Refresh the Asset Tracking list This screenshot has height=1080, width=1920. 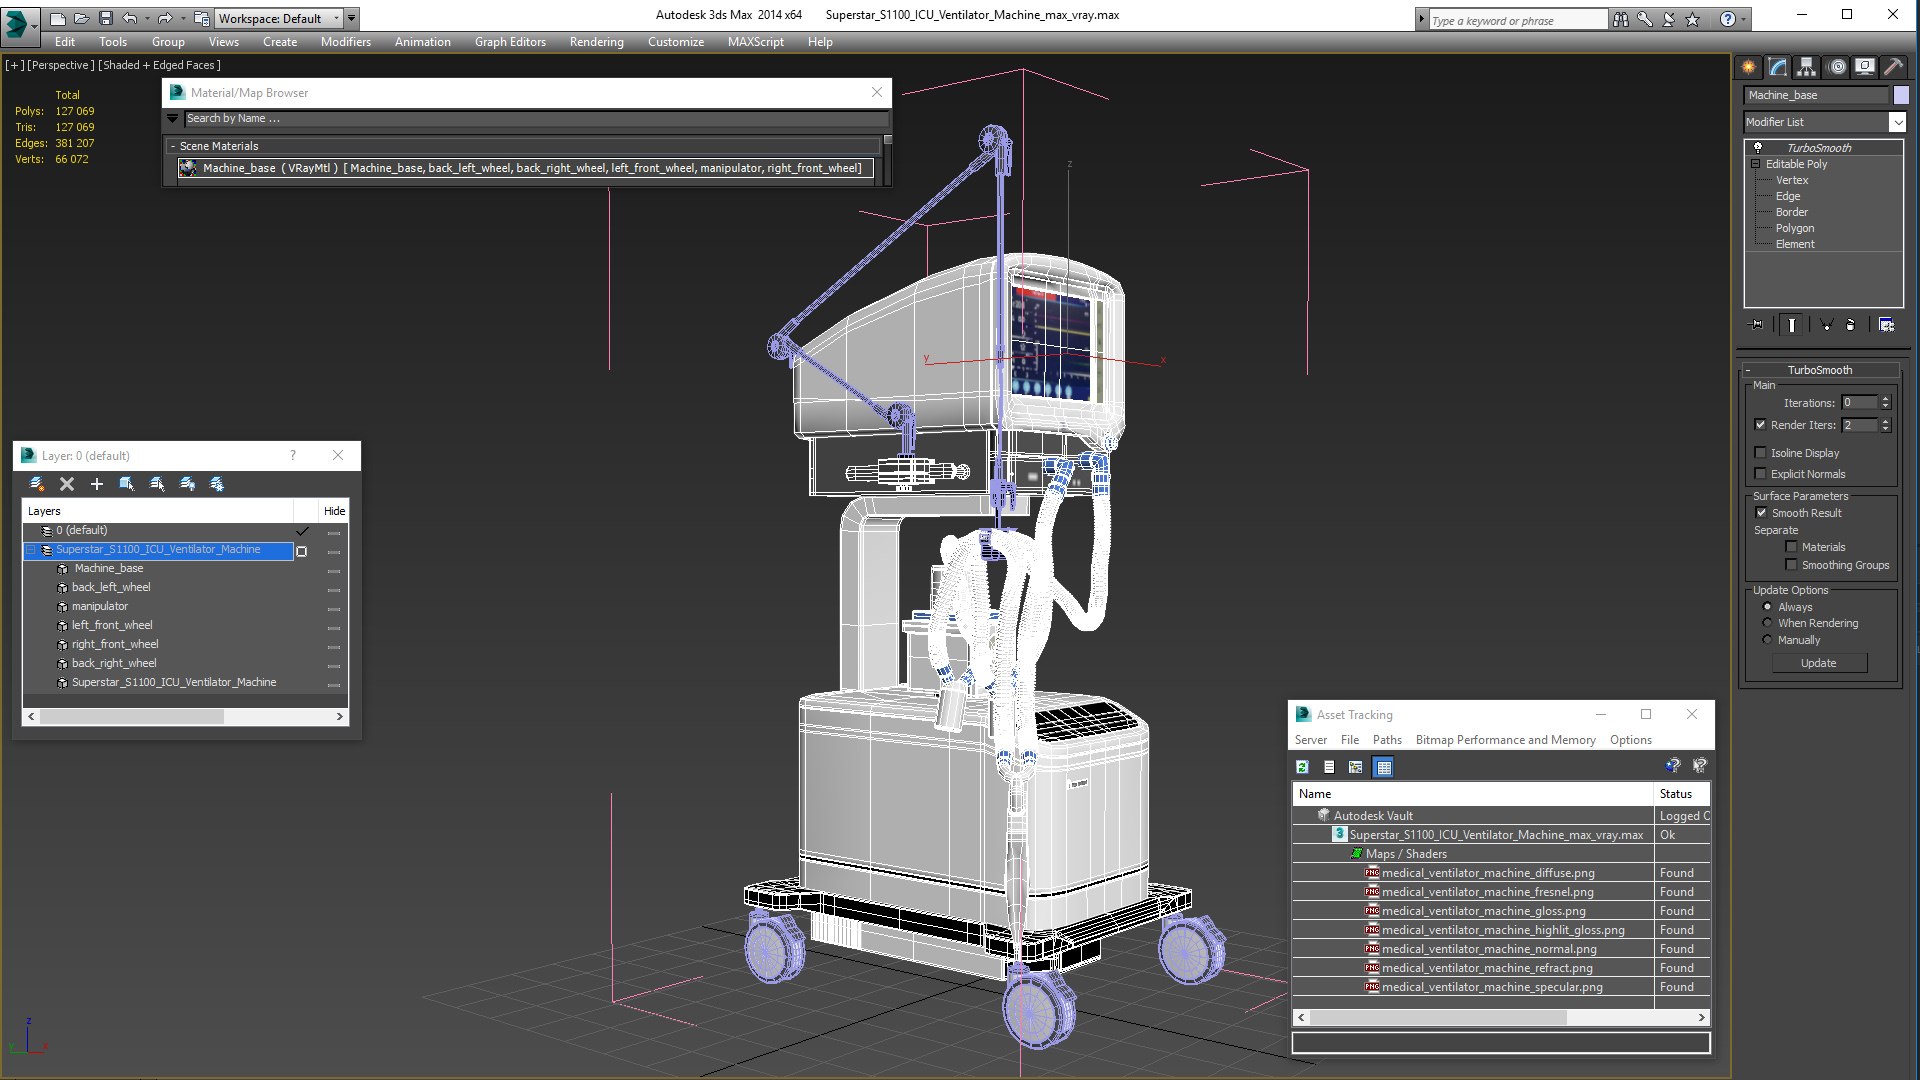click(x=1302, y=767)
